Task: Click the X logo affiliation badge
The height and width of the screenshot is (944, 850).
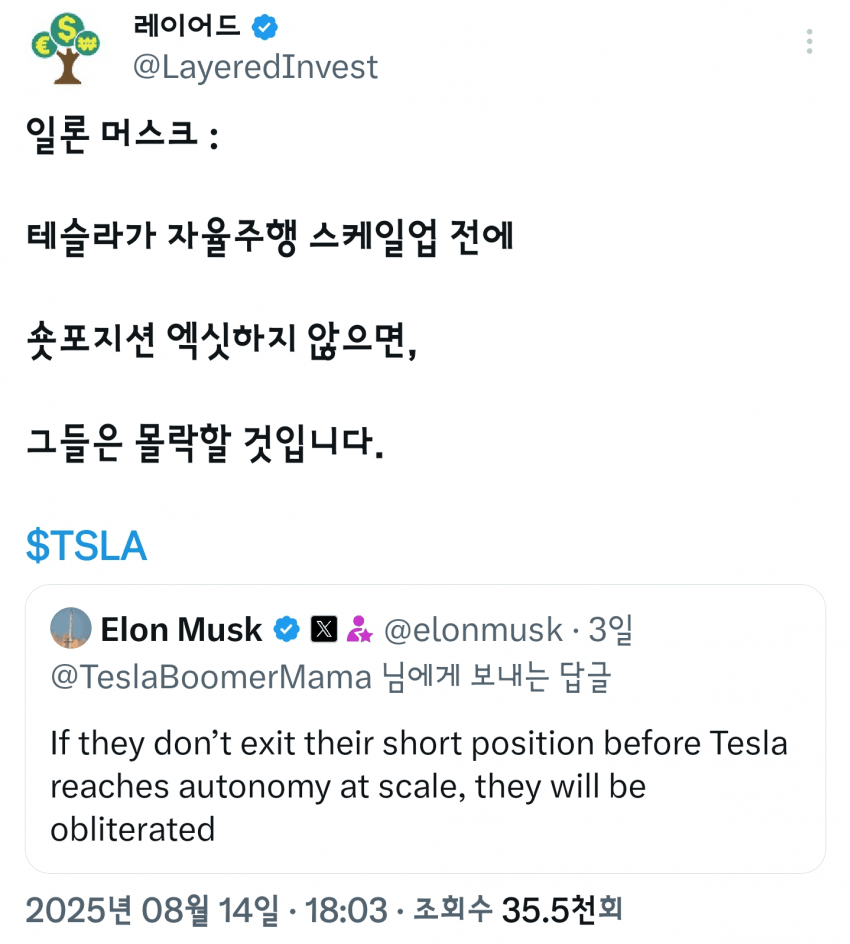Action: [x=324, y=629]
